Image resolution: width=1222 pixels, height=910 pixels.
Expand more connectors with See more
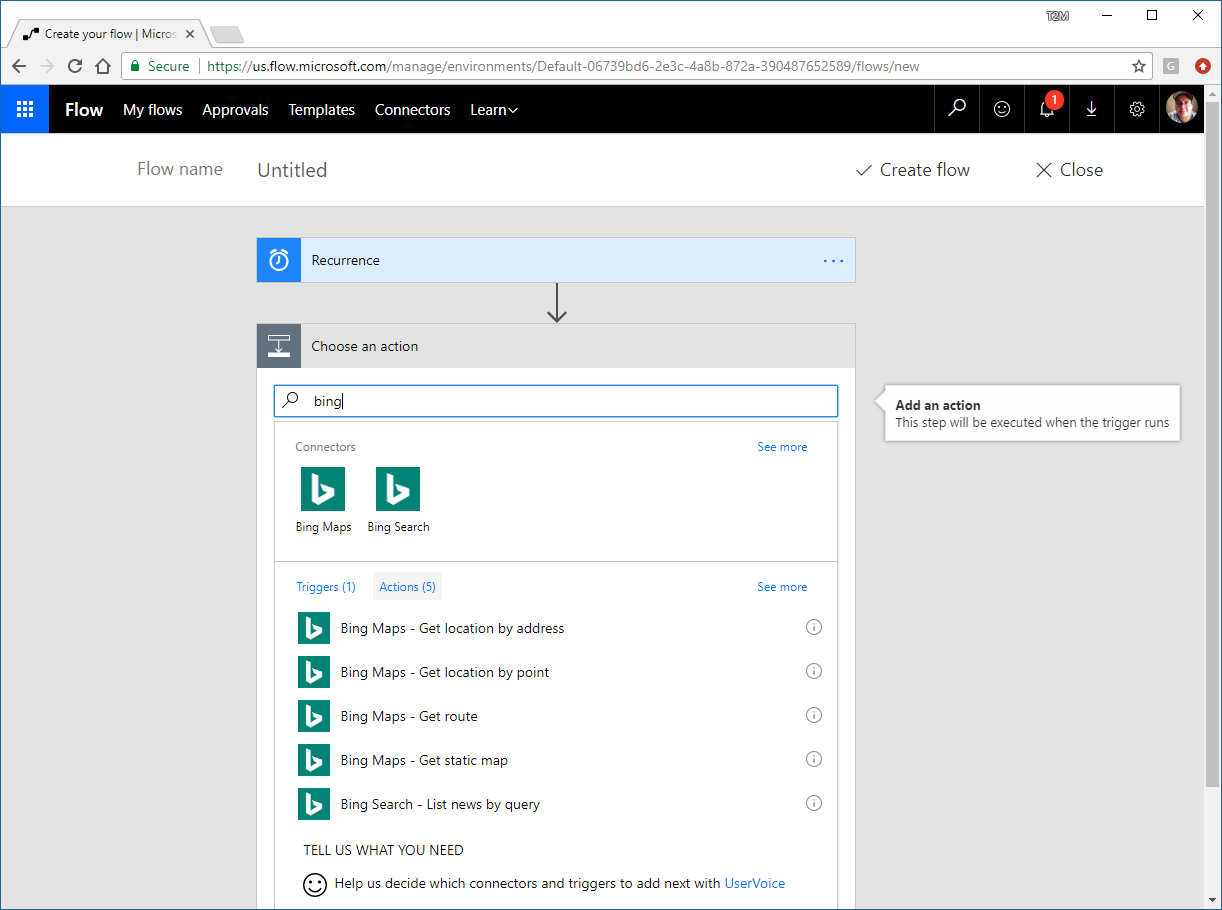pos(782,447)
